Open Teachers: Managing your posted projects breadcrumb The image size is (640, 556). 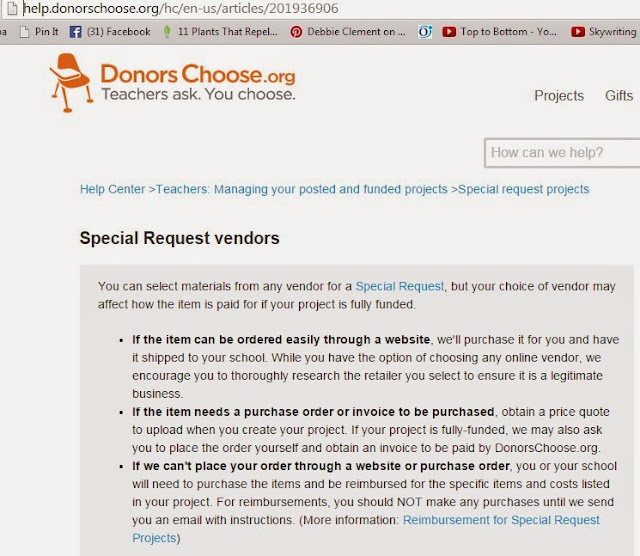coord(302,189)
